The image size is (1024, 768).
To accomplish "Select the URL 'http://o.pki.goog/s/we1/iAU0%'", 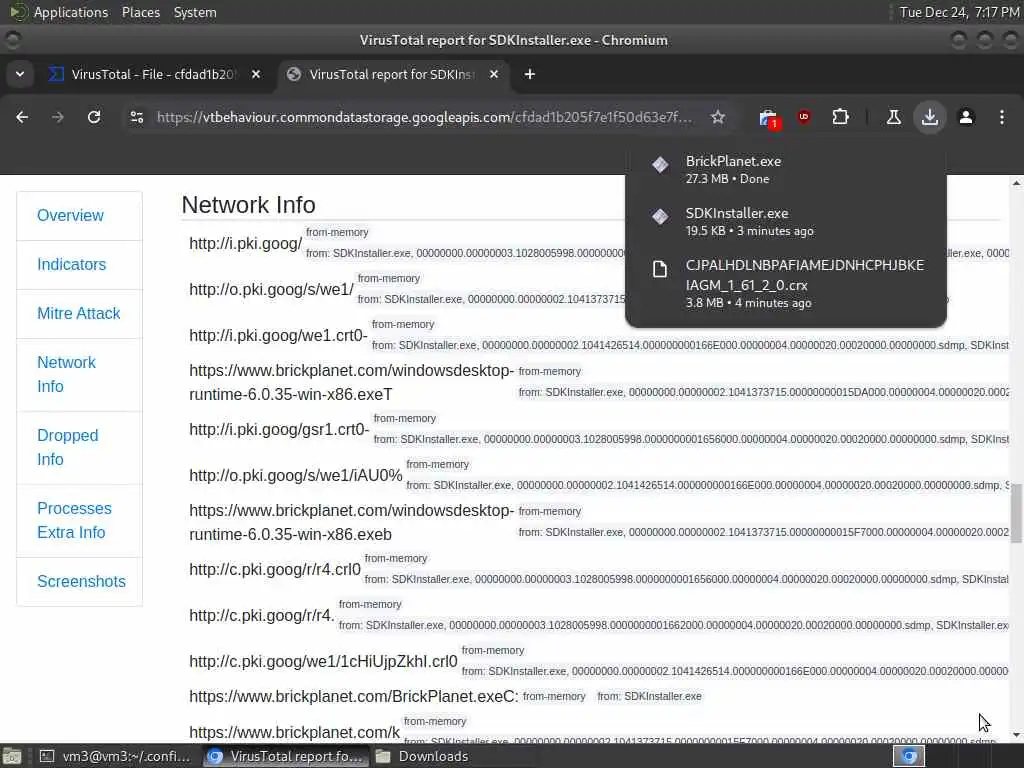I will [x=296, y=475].
